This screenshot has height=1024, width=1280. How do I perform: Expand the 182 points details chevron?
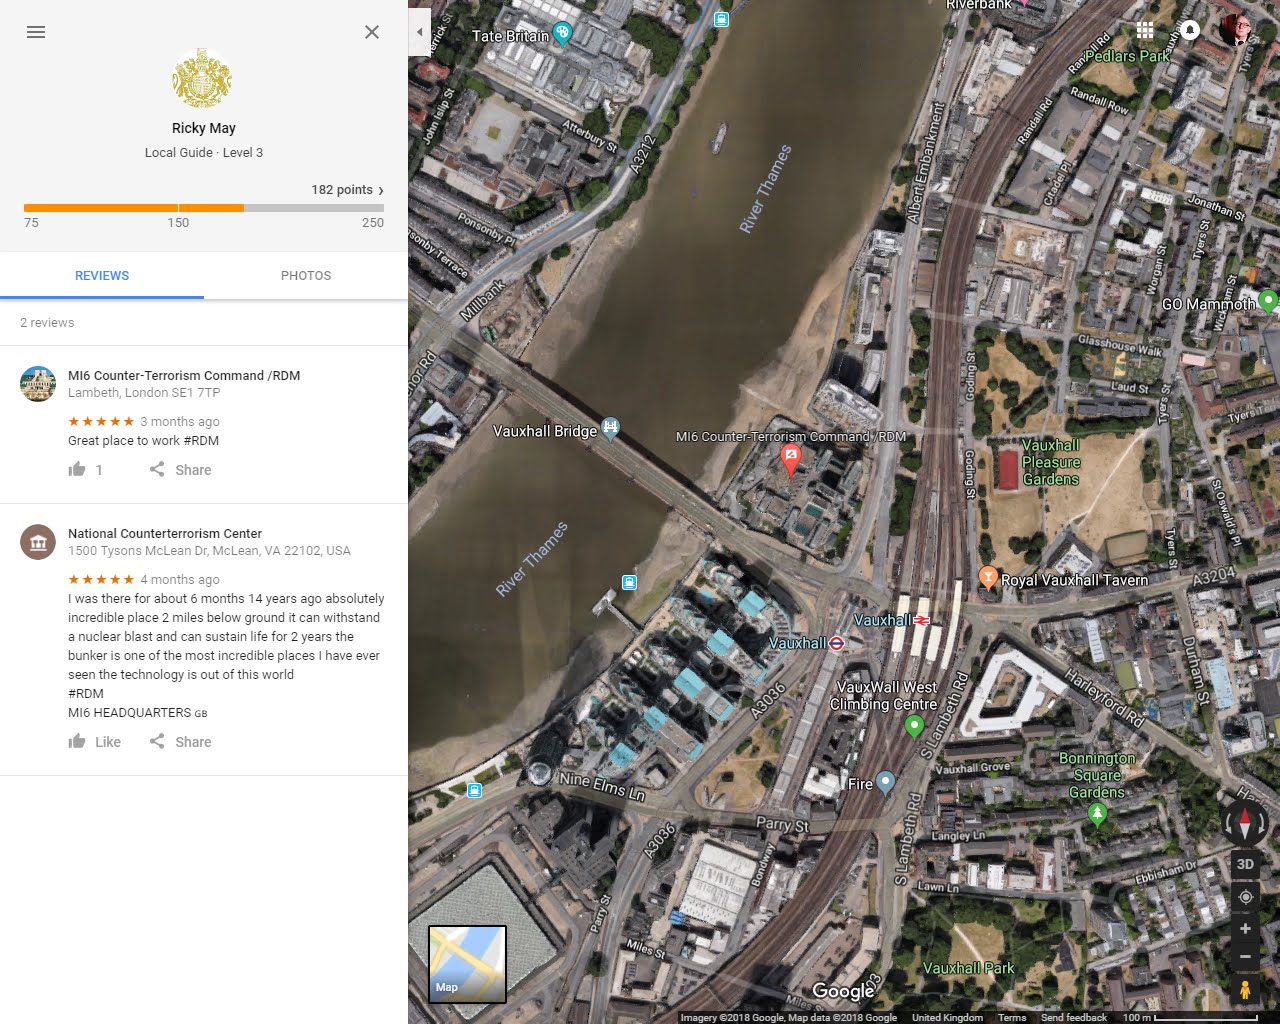(380, 190)
